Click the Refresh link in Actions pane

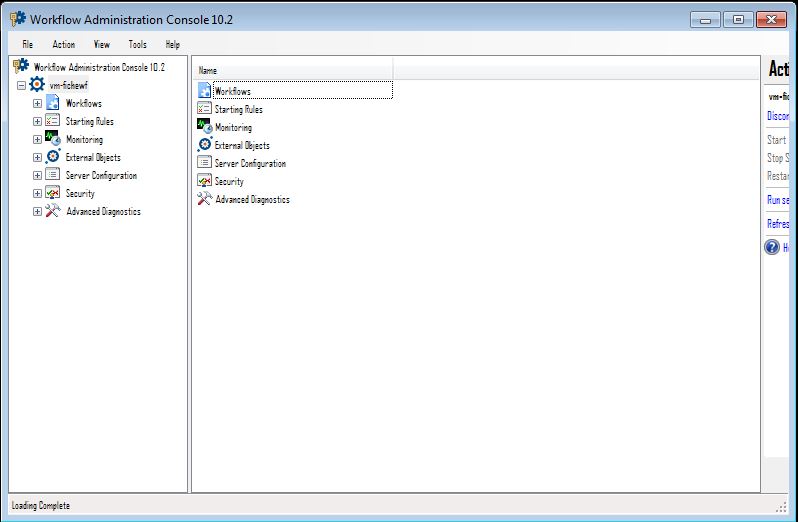pyautogui.click(x=778, y=224)
